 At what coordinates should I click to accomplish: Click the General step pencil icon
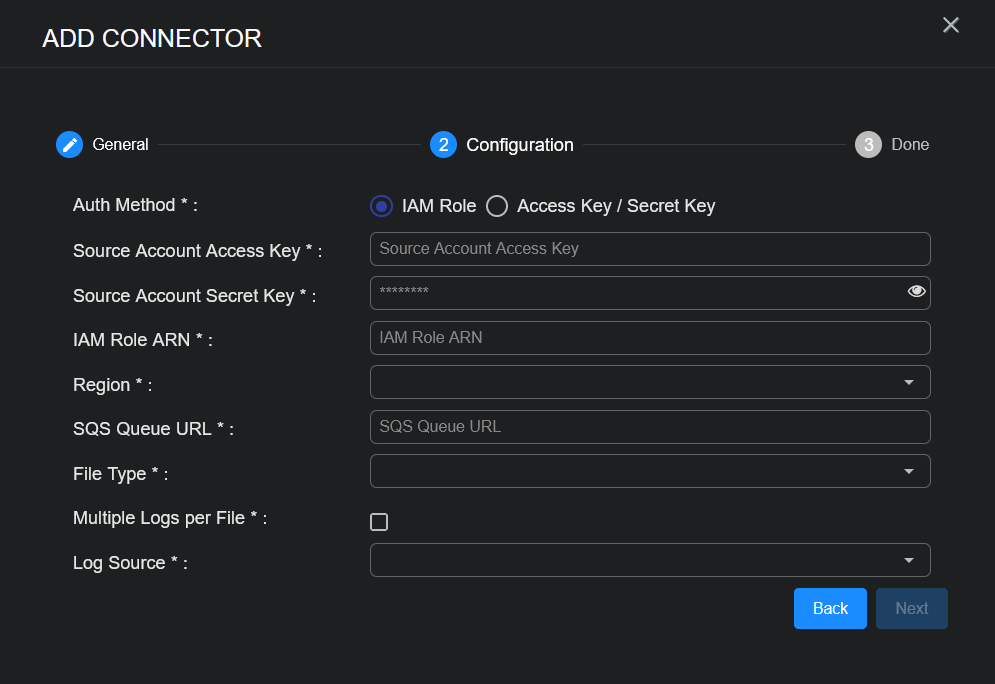coord(69,145)
